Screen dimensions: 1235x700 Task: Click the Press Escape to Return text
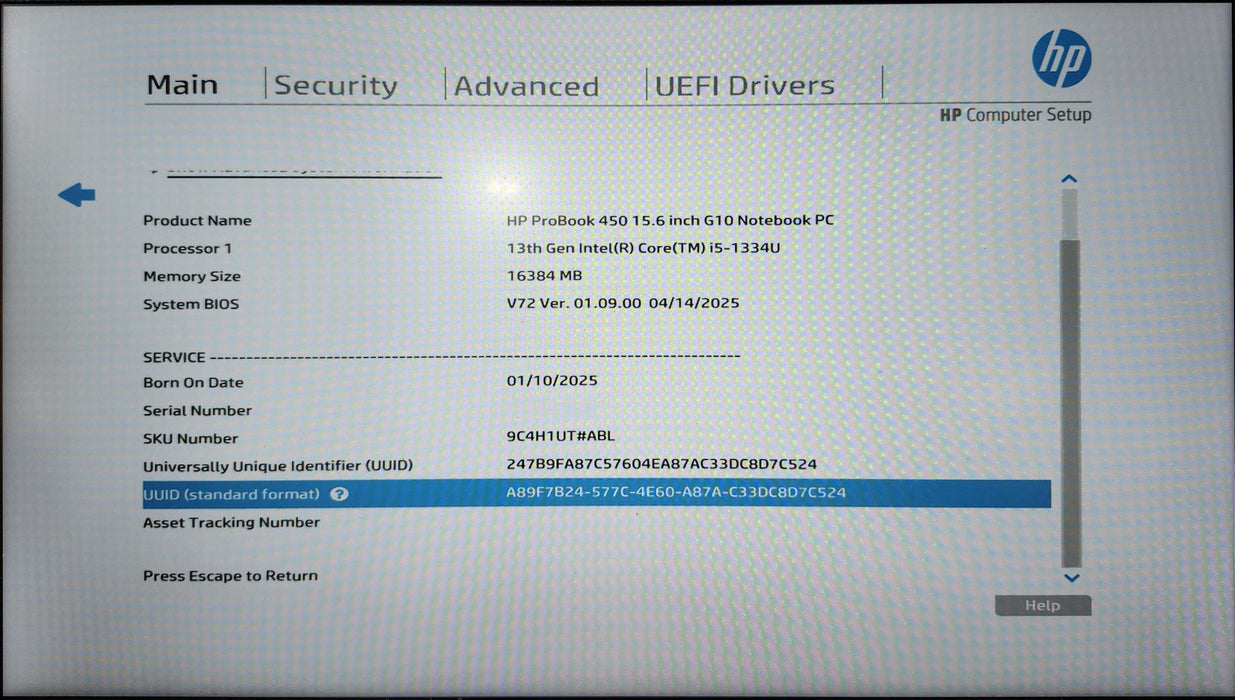[230, 576]
